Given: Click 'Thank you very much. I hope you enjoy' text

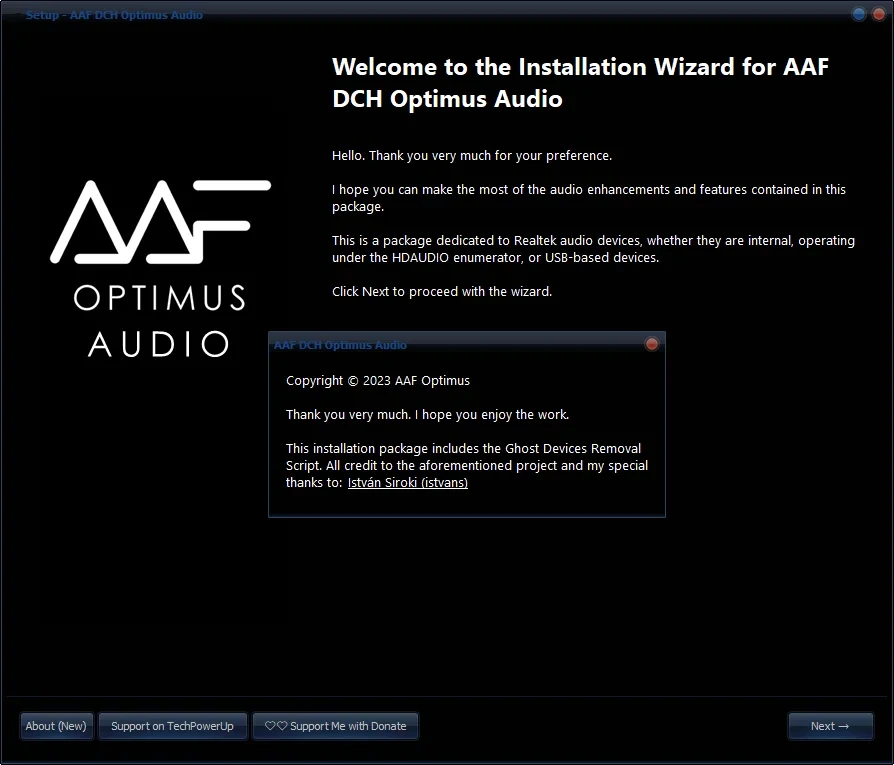Looking at the screenshot, I should 427,414.
